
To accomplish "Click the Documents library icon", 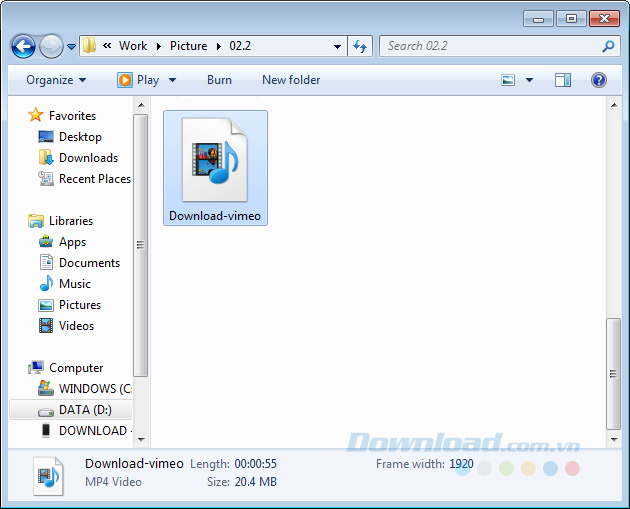I will (x=46, y=262).
